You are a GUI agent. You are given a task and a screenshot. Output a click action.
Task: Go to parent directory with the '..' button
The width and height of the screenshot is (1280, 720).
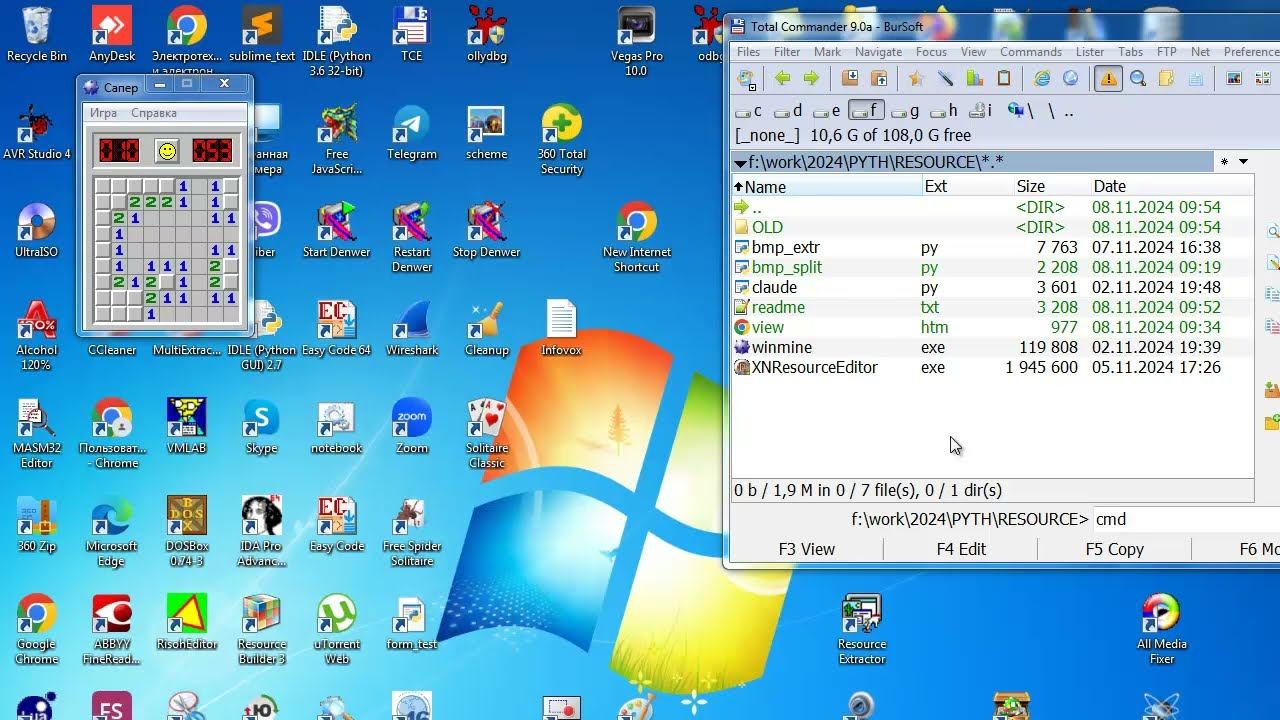[x=1068, y=111]
